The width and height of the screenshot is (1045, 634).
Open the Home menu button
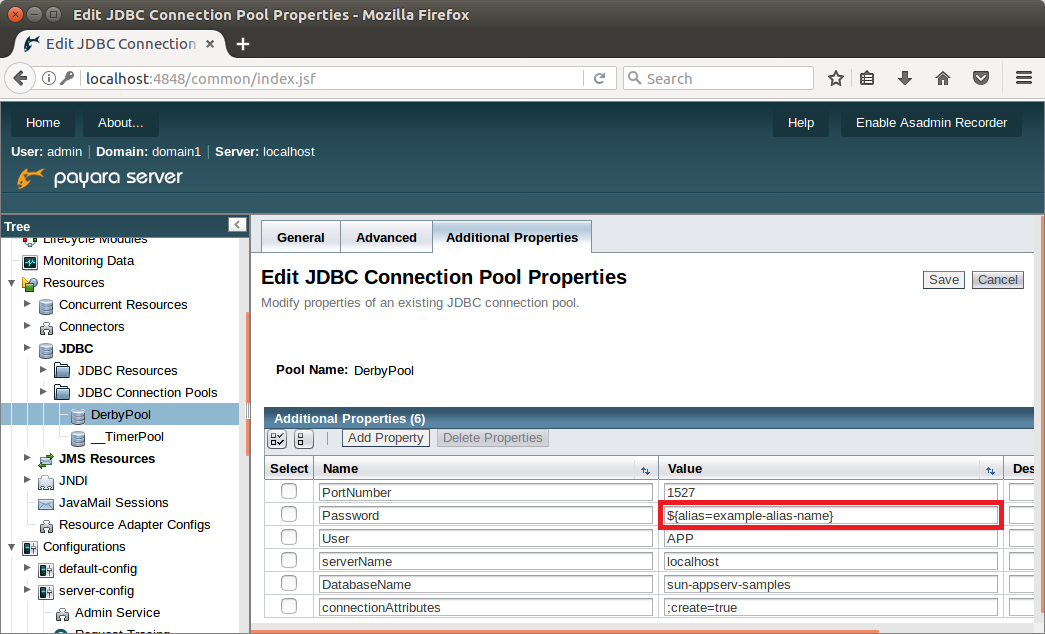43,123
